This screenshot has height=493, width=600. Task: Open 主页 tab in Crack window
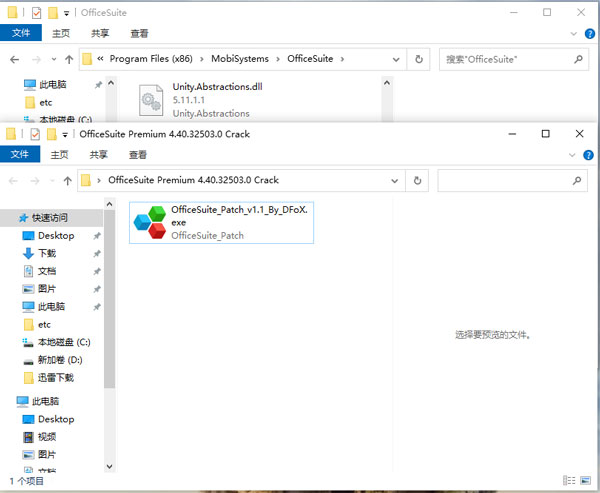coord(59,155)
